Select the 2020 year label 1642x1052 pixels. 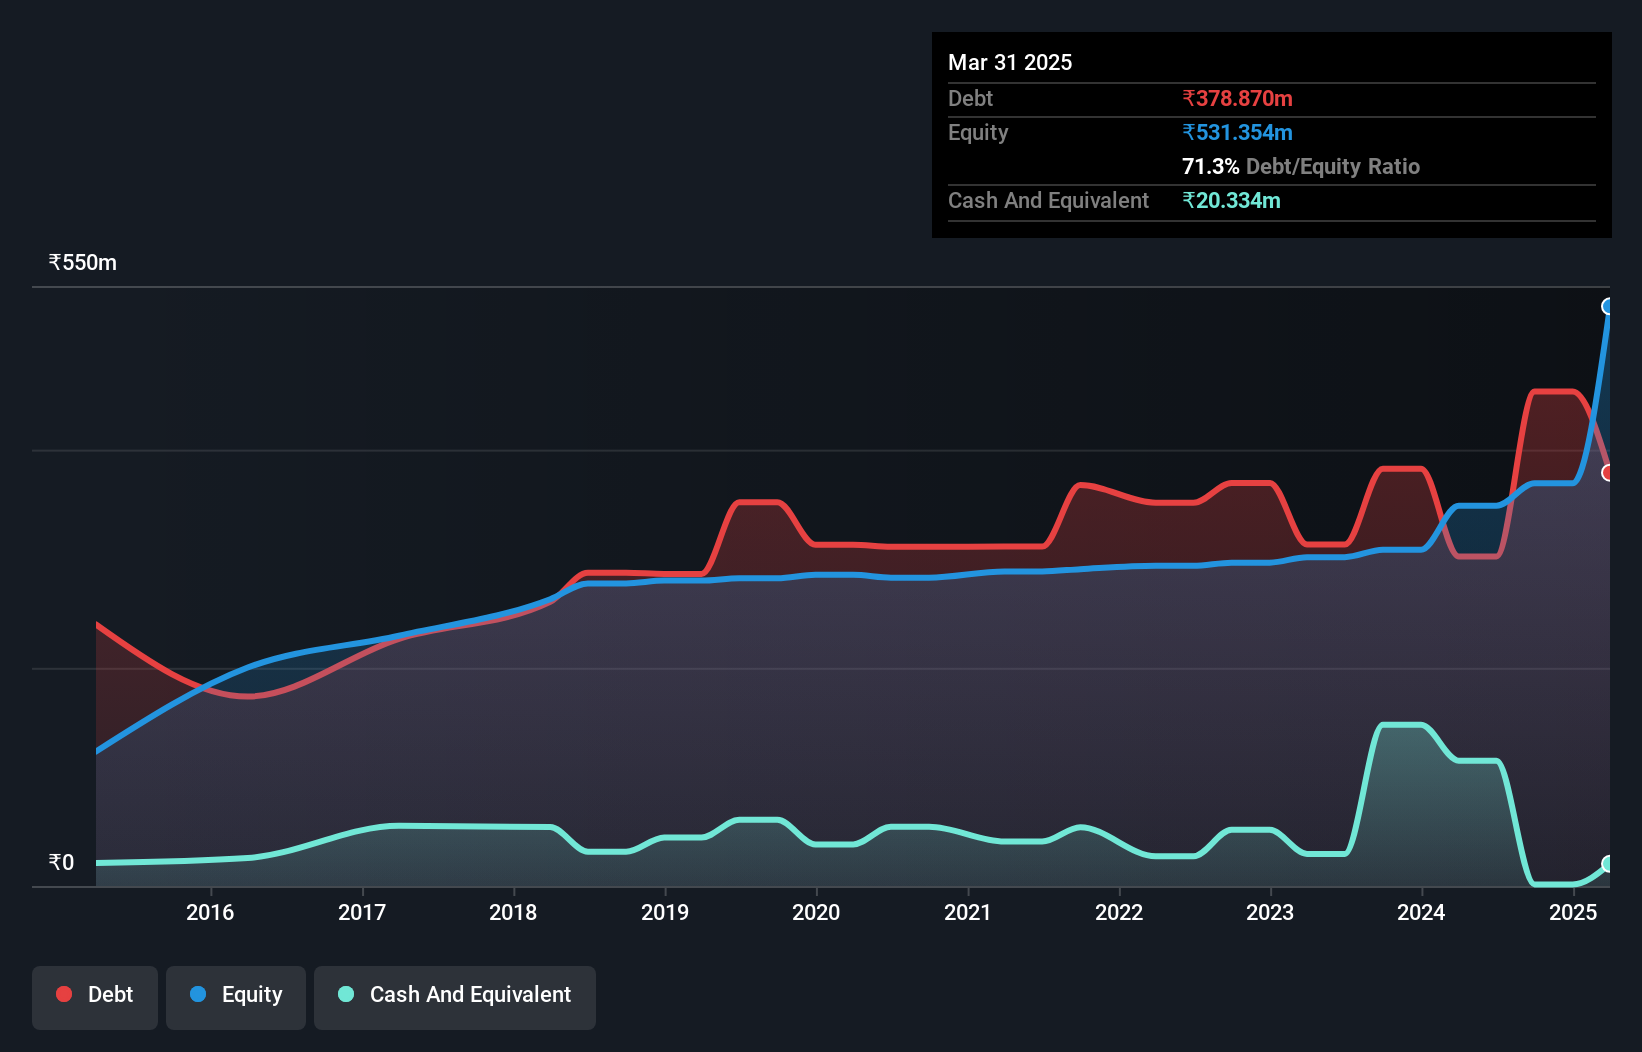coord(816,912)
